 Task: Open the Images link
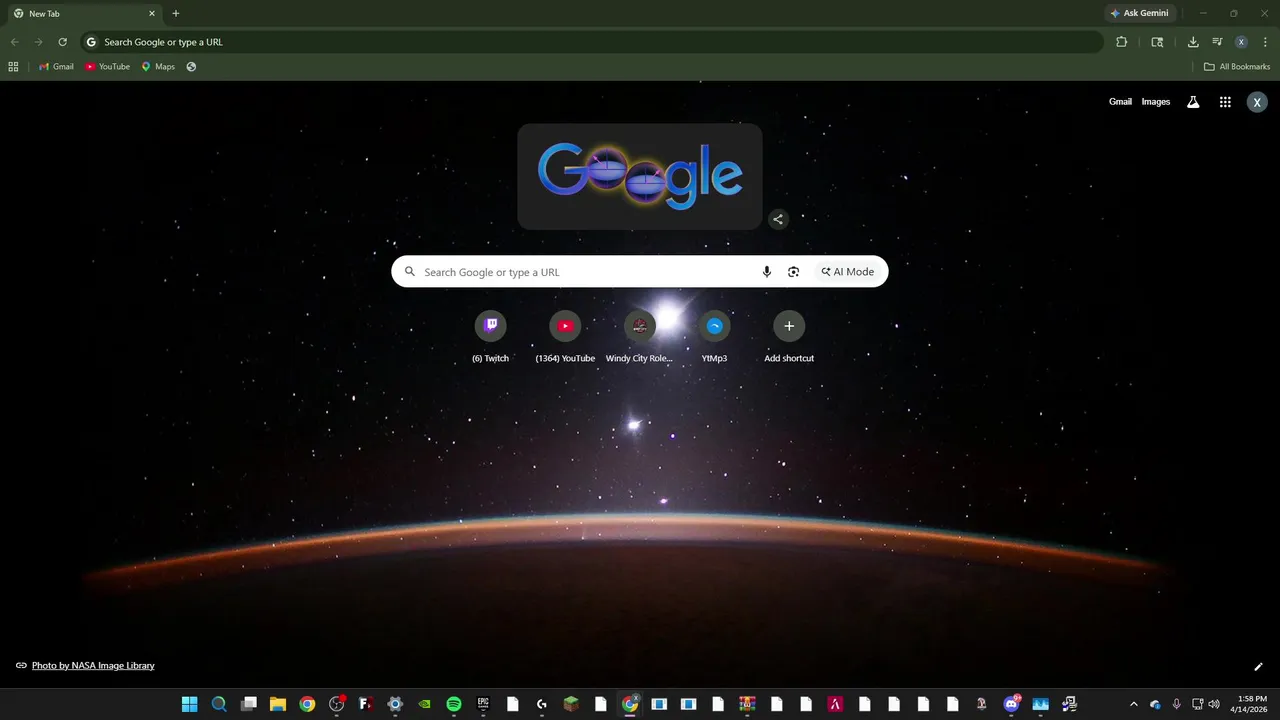point(1156,102)
